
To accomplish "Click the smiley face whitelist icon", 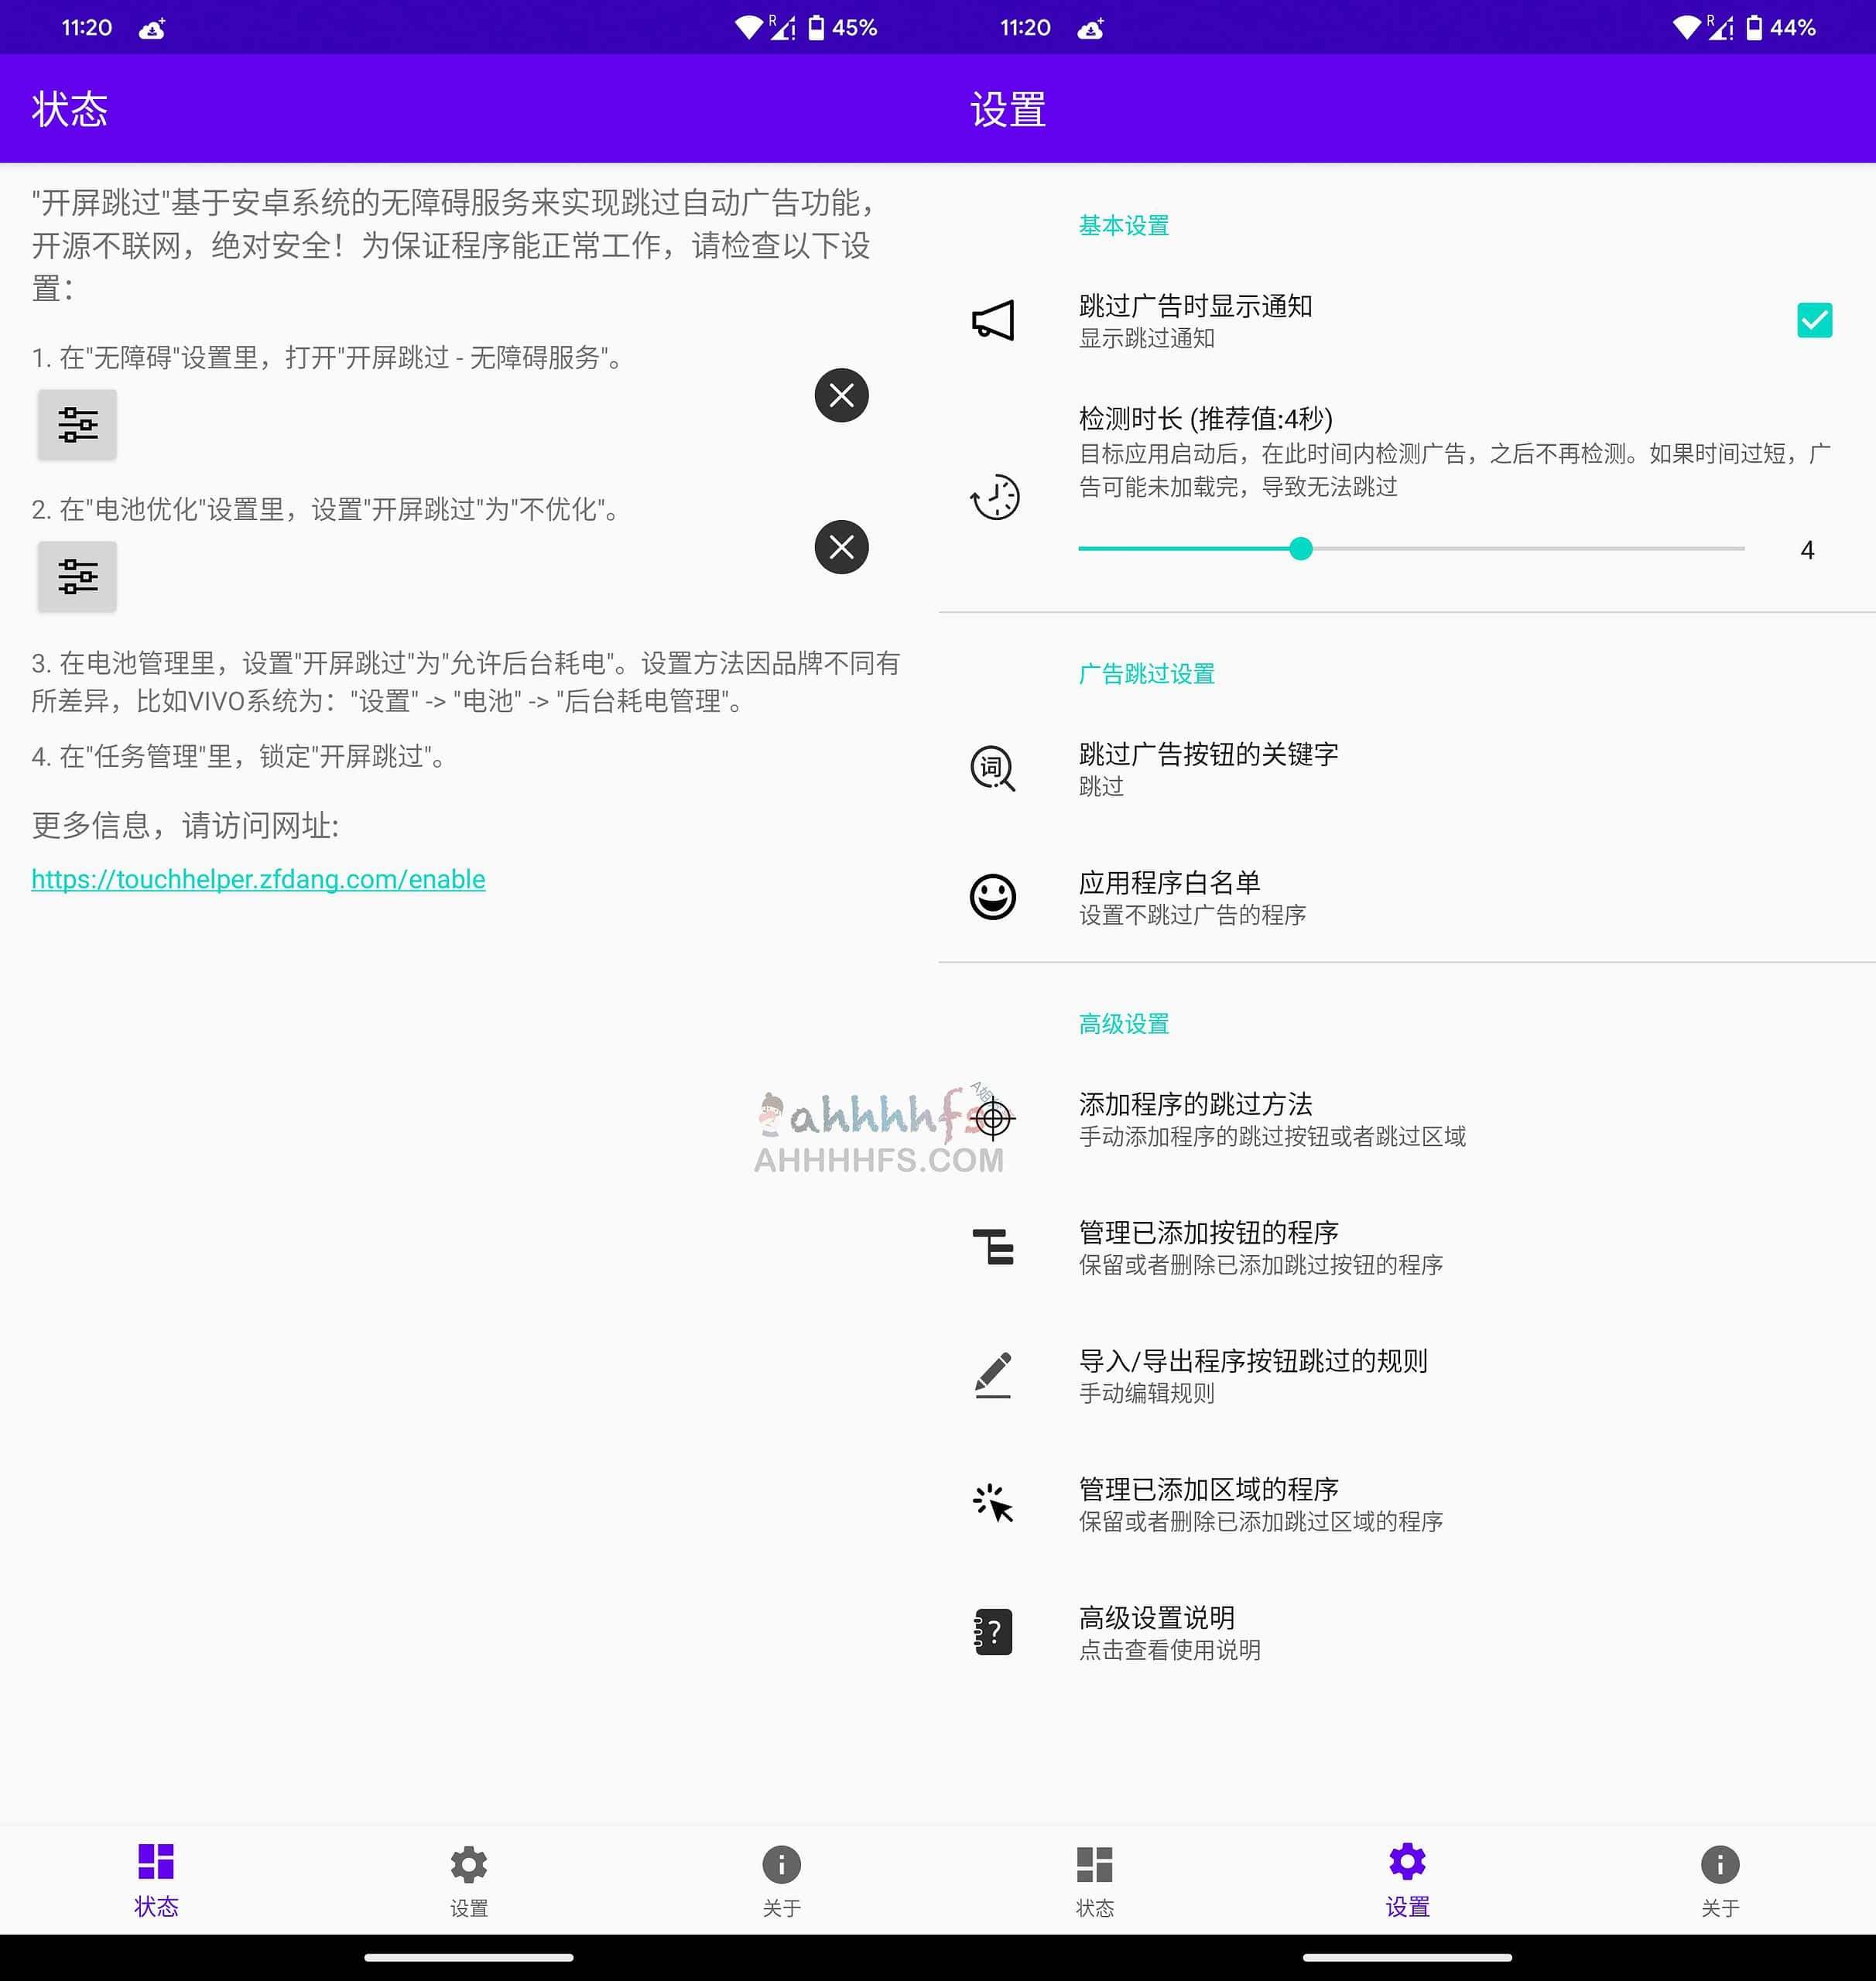I will click(x=992, y=897).
